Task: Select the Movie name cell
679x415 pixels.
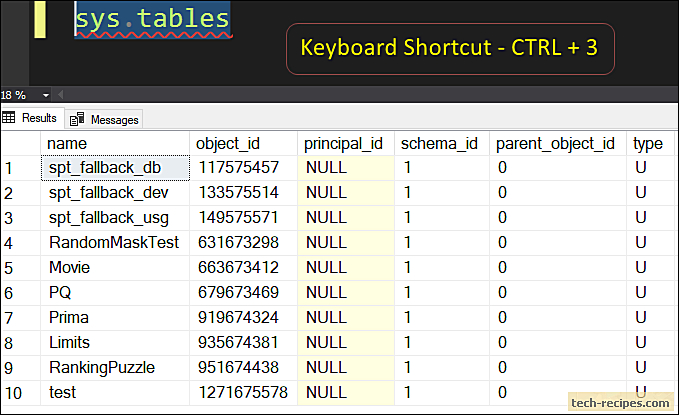Action: [x=115, y=268]
